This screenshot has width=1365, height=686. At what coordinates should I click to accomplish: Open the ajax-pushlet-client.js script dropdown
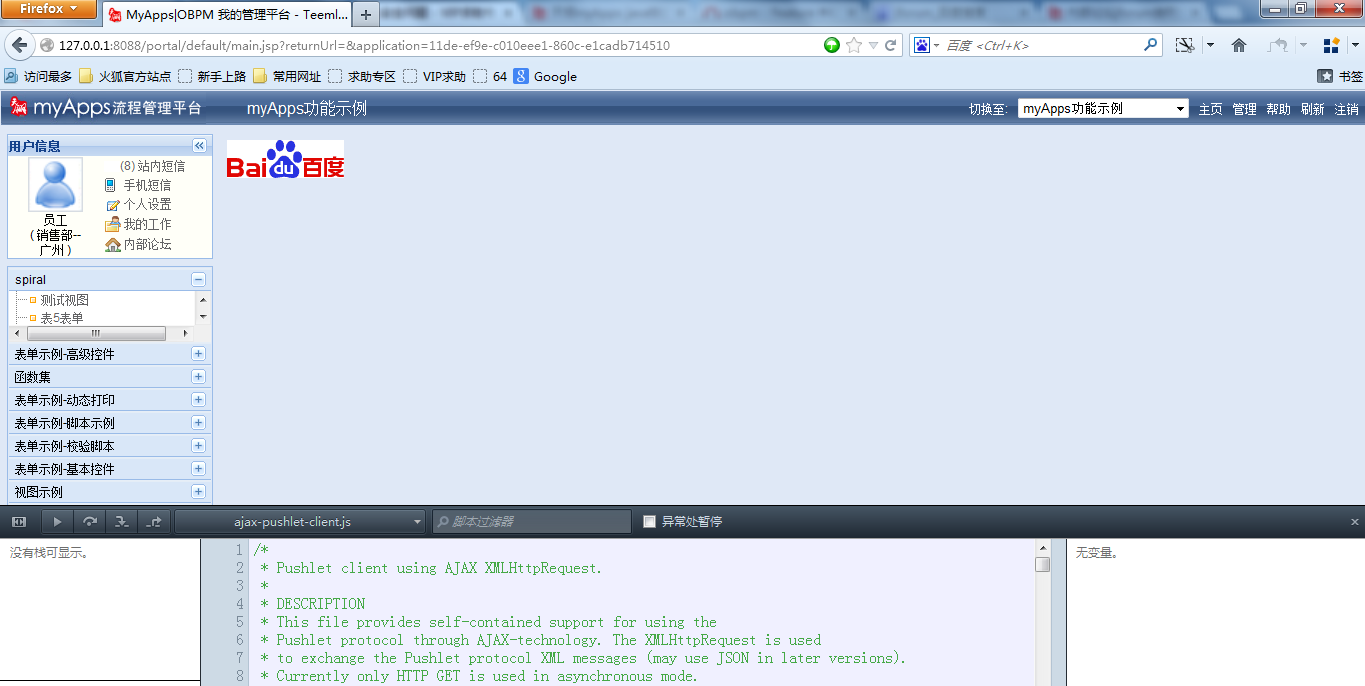click(300, 521)
